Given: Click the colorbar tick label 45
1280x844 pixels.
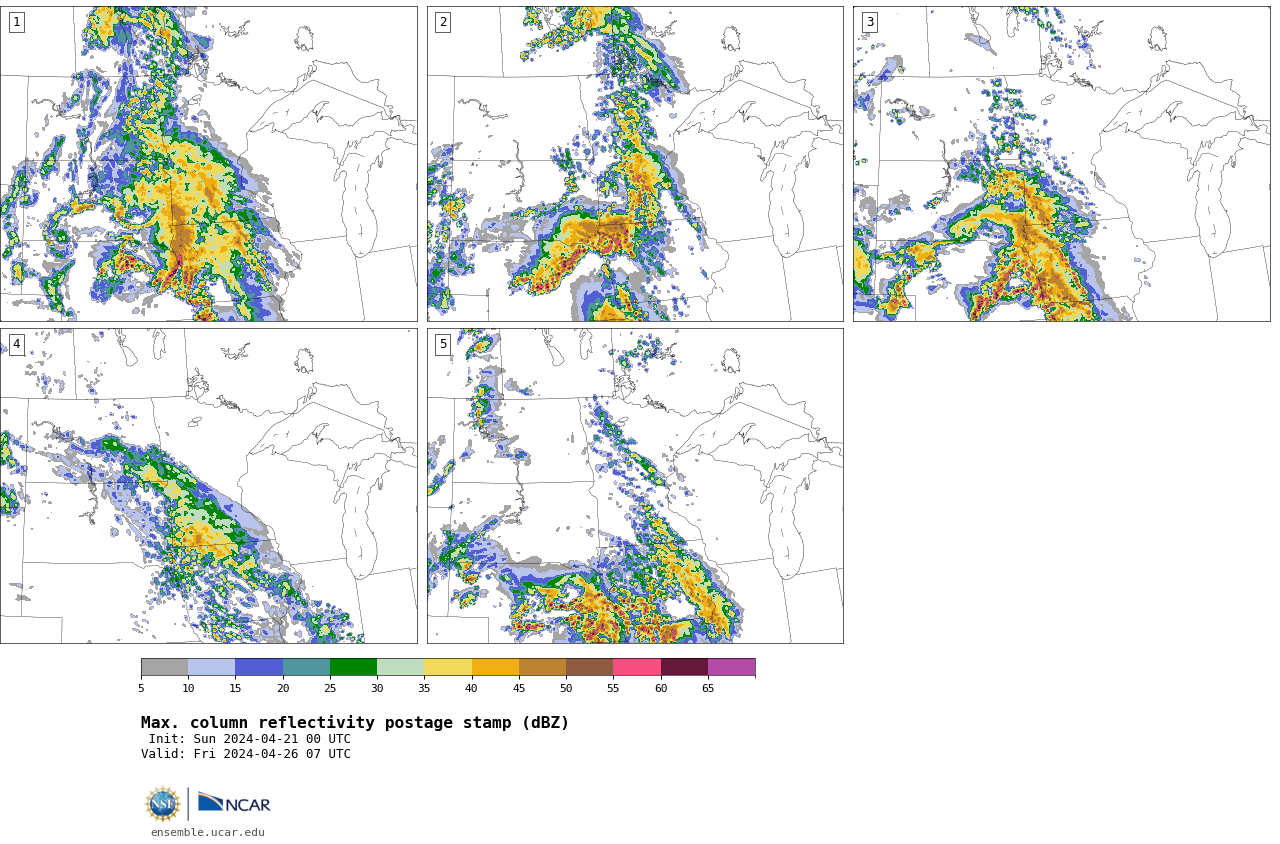Looking at the screenshot, I should click(x=519, y=688).
